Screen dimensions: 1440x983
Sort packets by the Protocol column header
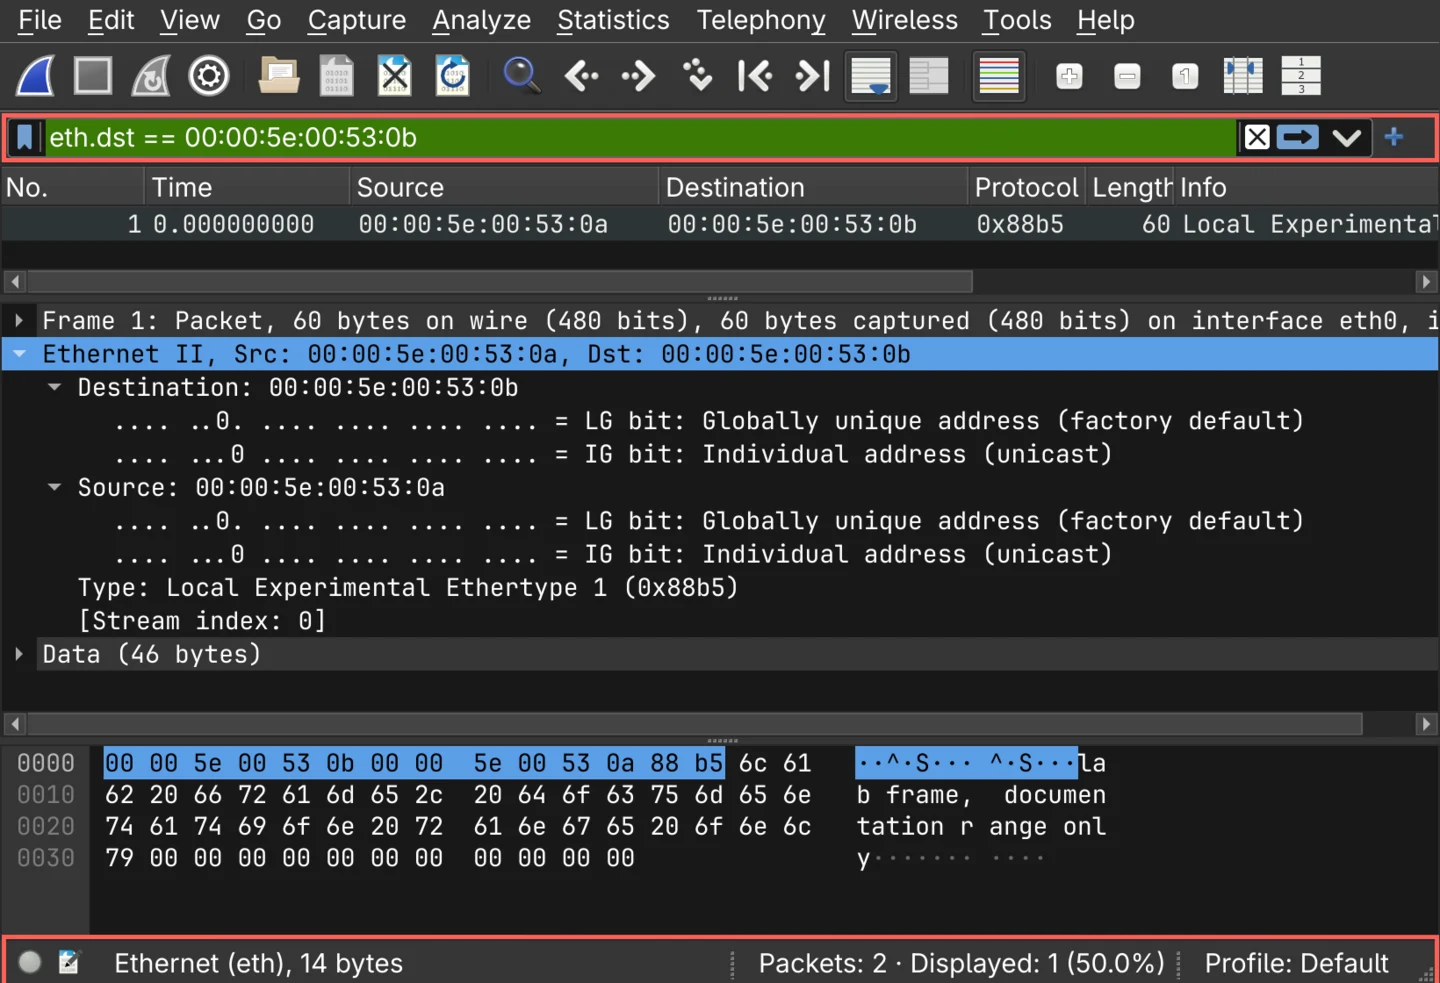tap(1027, 187)
